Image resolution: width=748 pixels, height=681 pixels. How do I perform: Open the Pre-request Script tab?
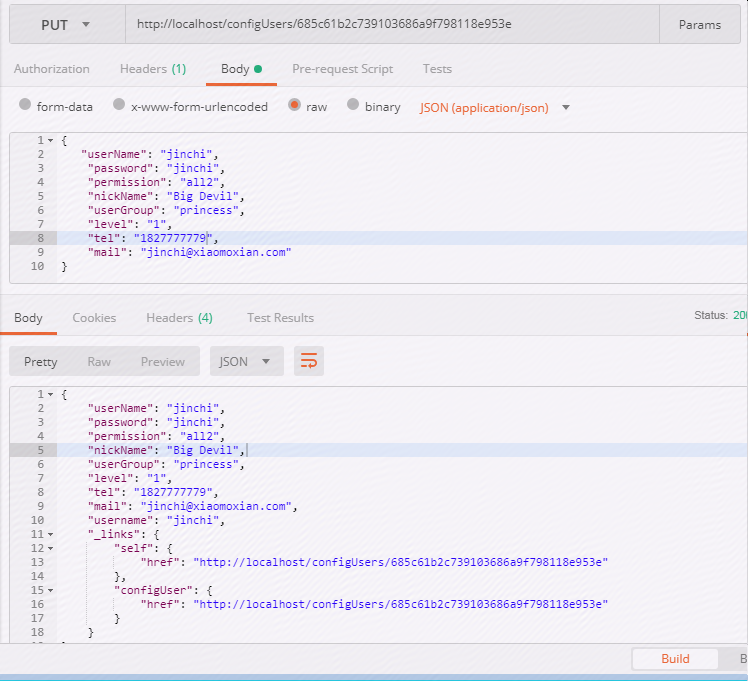pyautogui.click(x=343, y=69)
